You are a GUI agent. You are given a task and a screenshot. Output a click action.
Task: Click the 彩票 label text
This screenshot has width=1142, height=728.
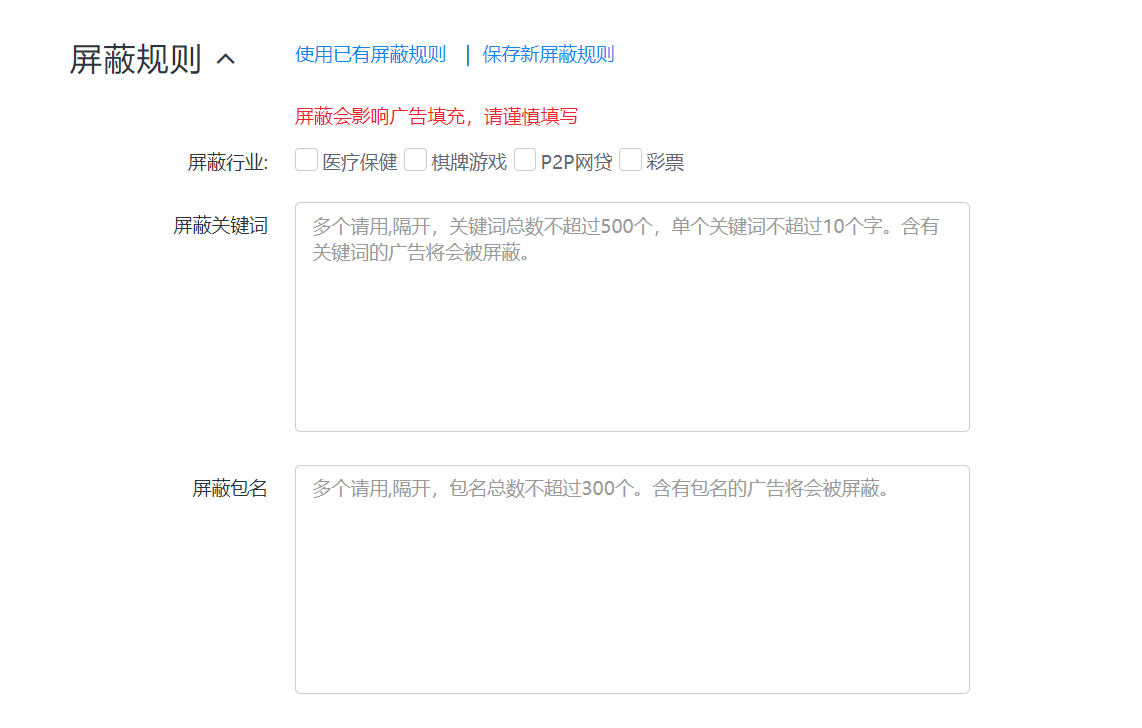tap(665, 162)
